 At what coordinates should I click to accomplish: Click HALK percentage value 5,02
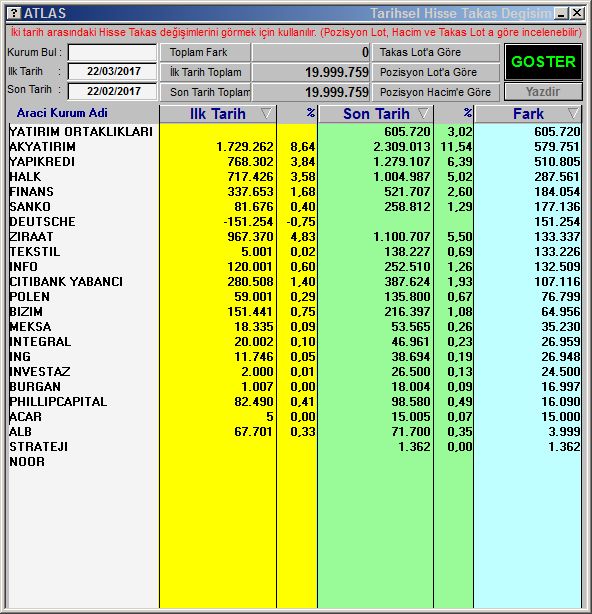pos(460,177)
